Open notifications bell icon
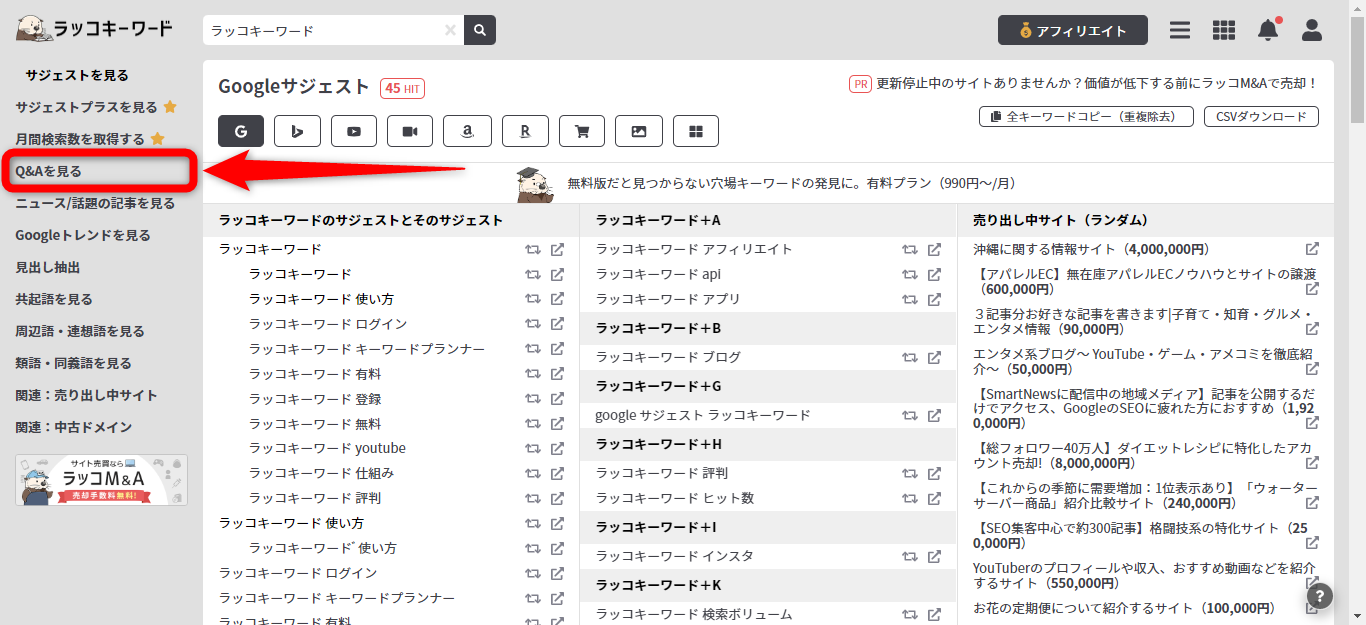The image size is (1366, 625). click(x=1268, y=30)
